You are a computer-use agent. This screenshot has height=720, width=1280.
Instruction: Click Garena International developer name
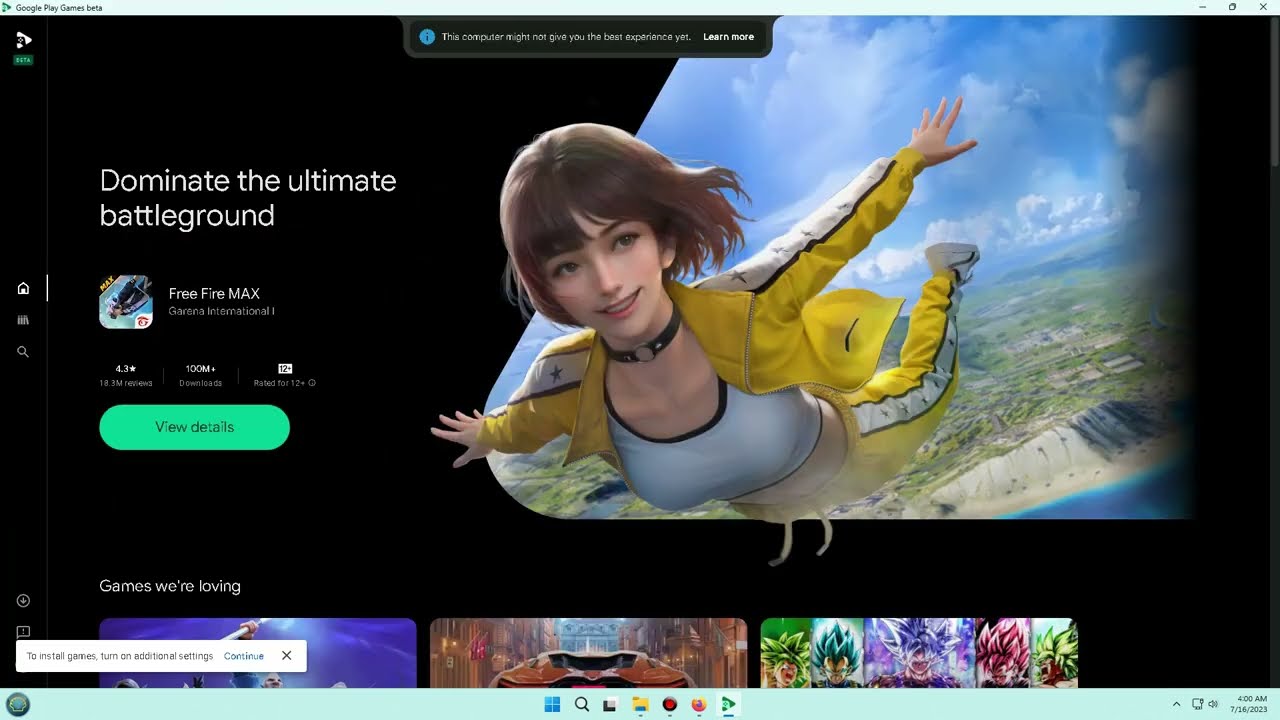221,311
